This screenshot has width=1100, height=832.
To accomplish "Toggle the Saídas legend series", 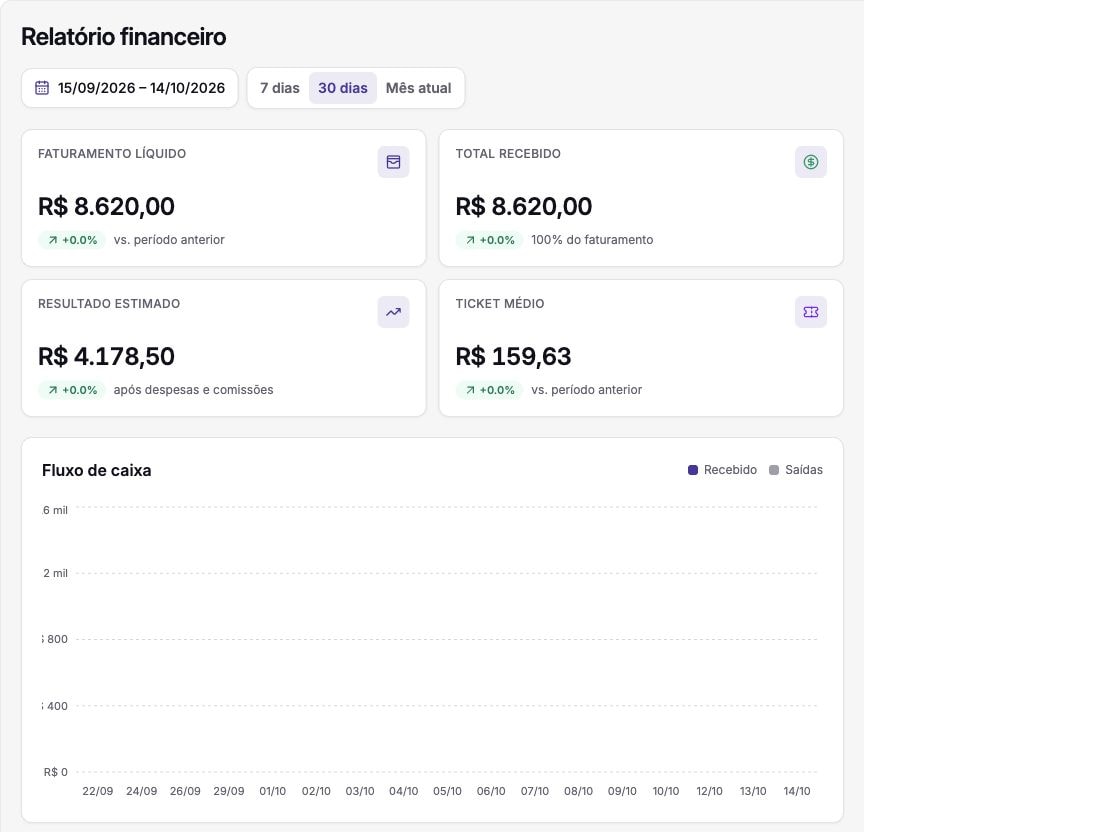I will [x=796, y=470].
